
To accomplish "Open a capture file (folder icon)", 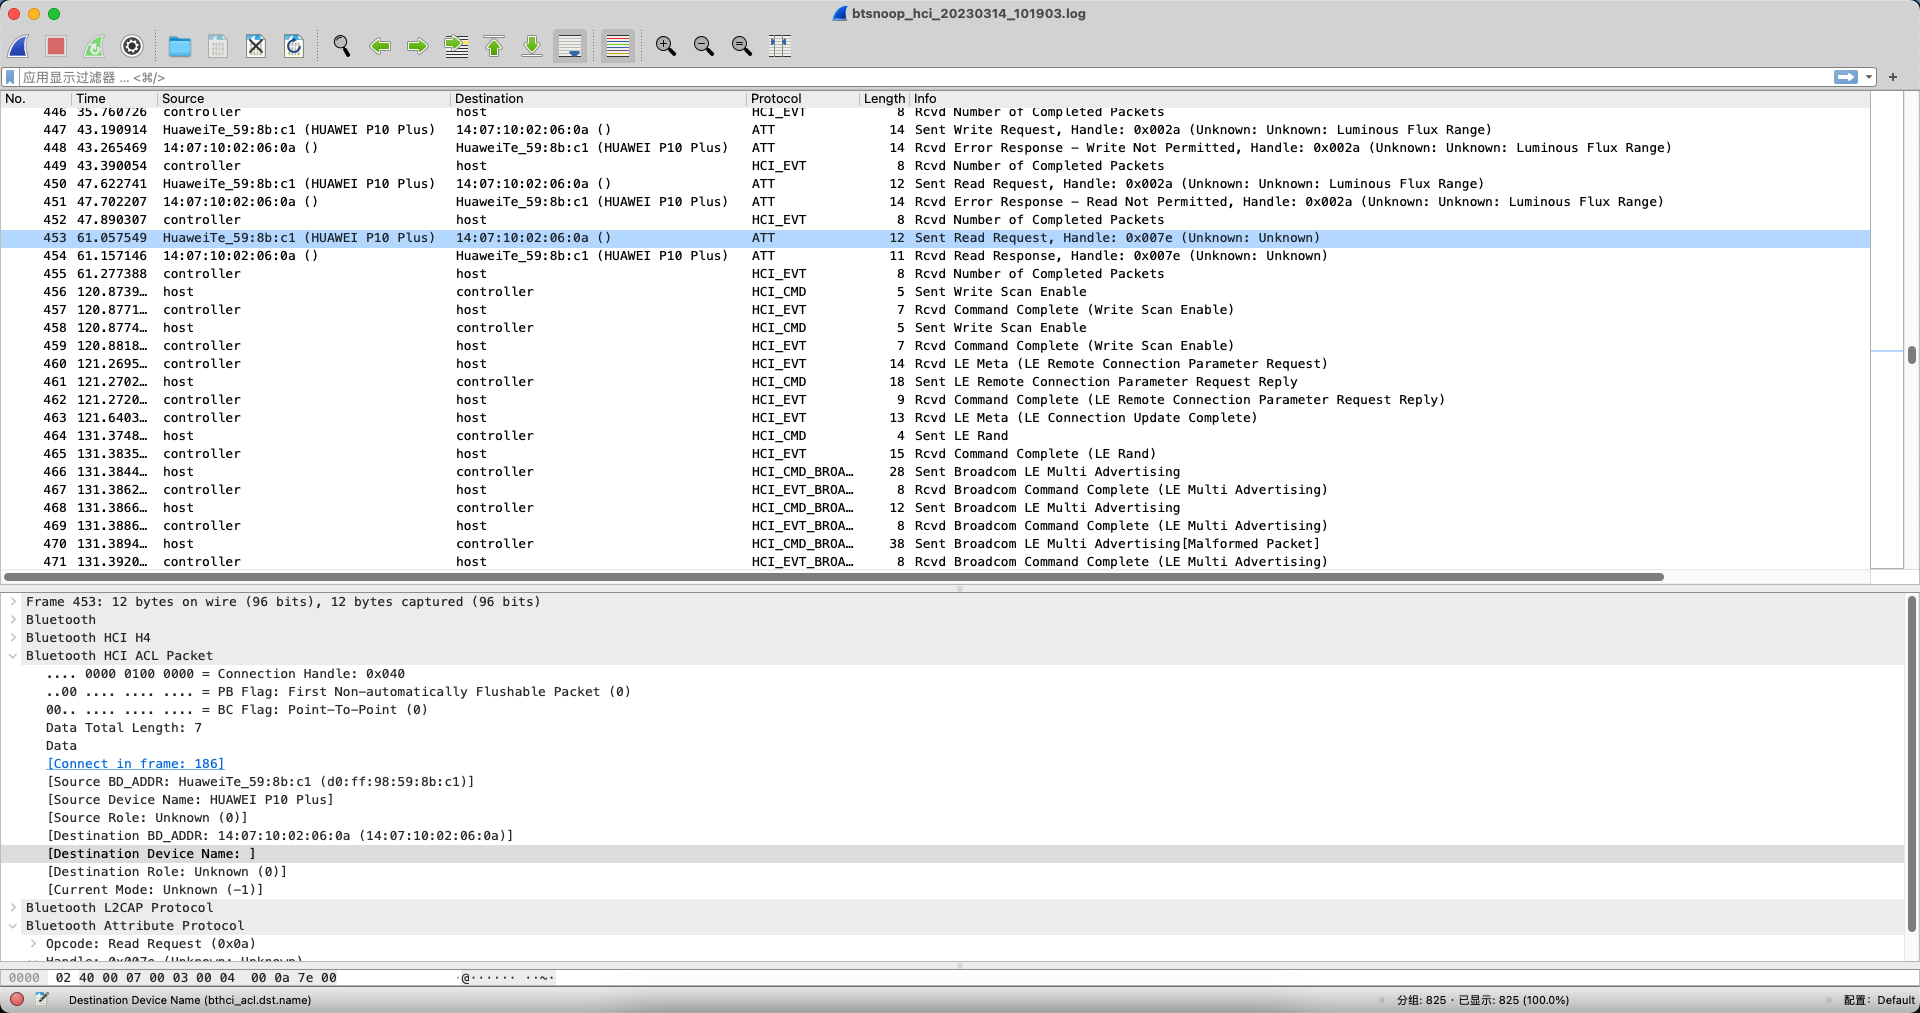I will (180, 46).
